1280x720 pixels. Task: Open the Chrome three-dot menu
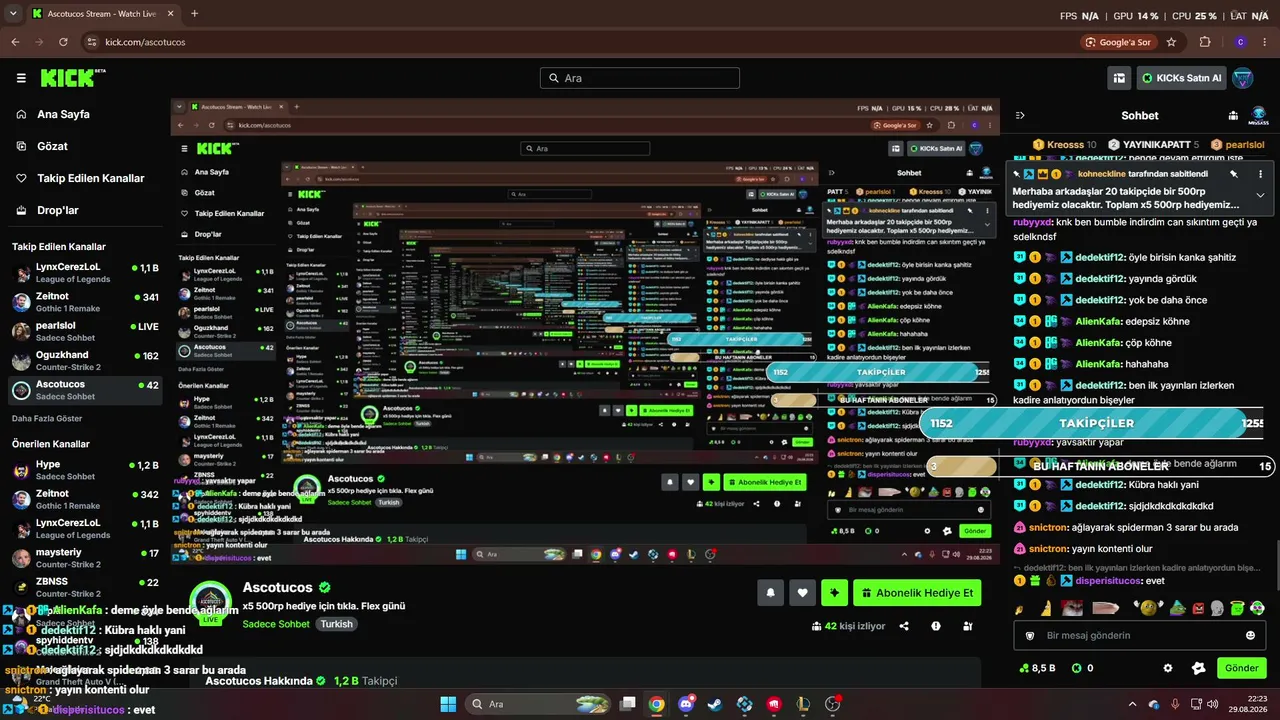1266,42
